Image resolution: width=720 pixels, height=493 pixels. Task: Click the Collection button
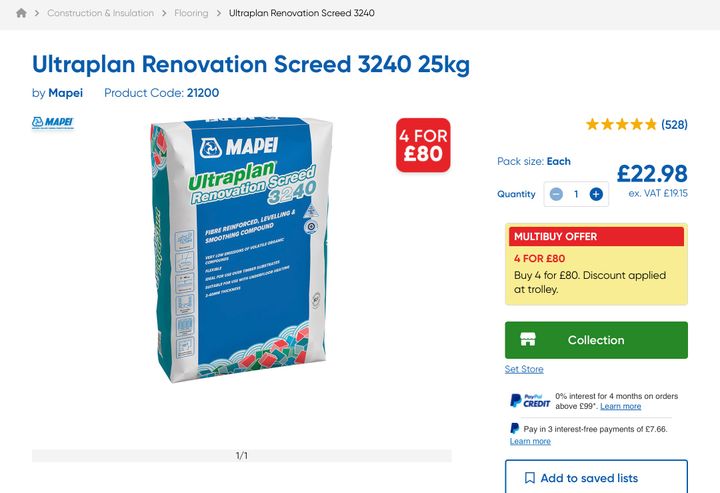point(596,340)
